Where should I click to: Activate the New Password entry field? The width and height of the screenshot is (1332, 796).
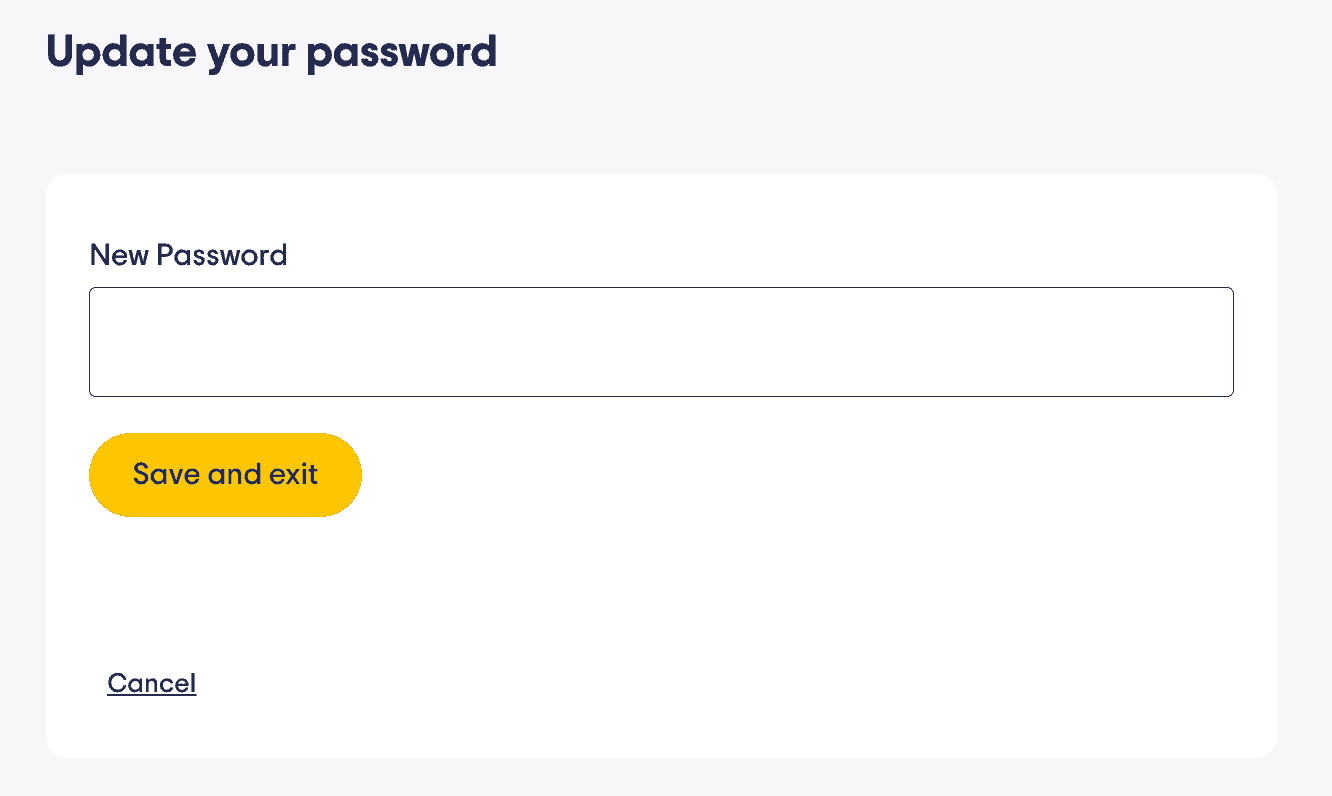pyautogui.click(x=661, y=342)
